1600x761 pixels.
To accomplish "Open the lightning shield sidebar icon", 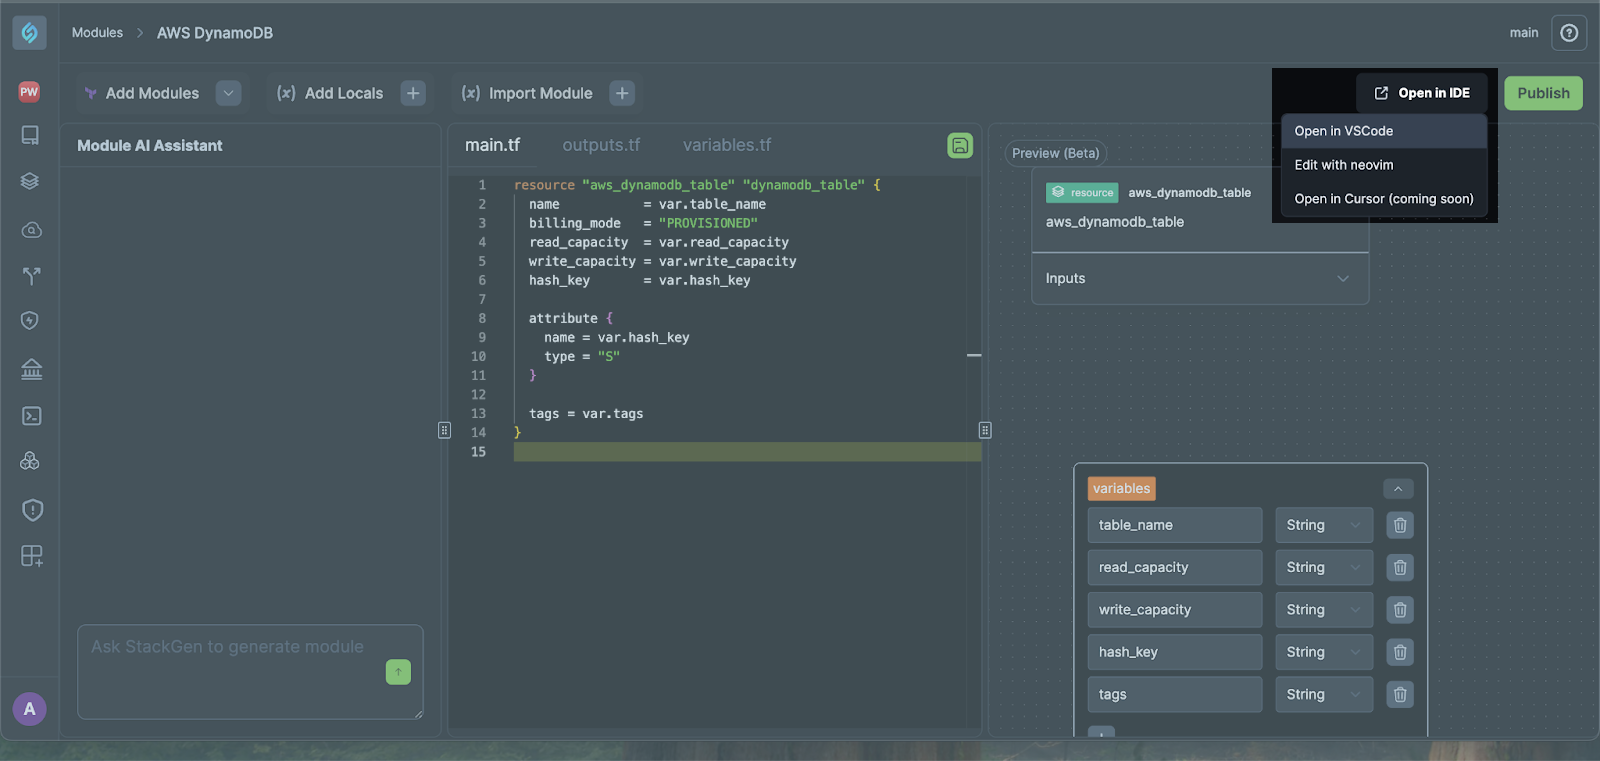I will [30, 321].
